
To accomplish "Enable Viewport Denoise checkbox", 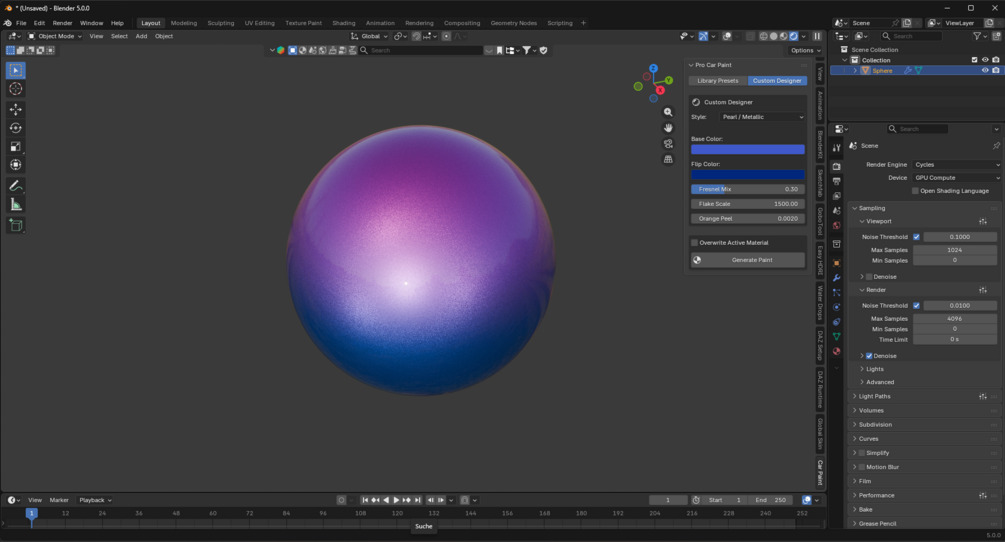I will click(869, 277).
